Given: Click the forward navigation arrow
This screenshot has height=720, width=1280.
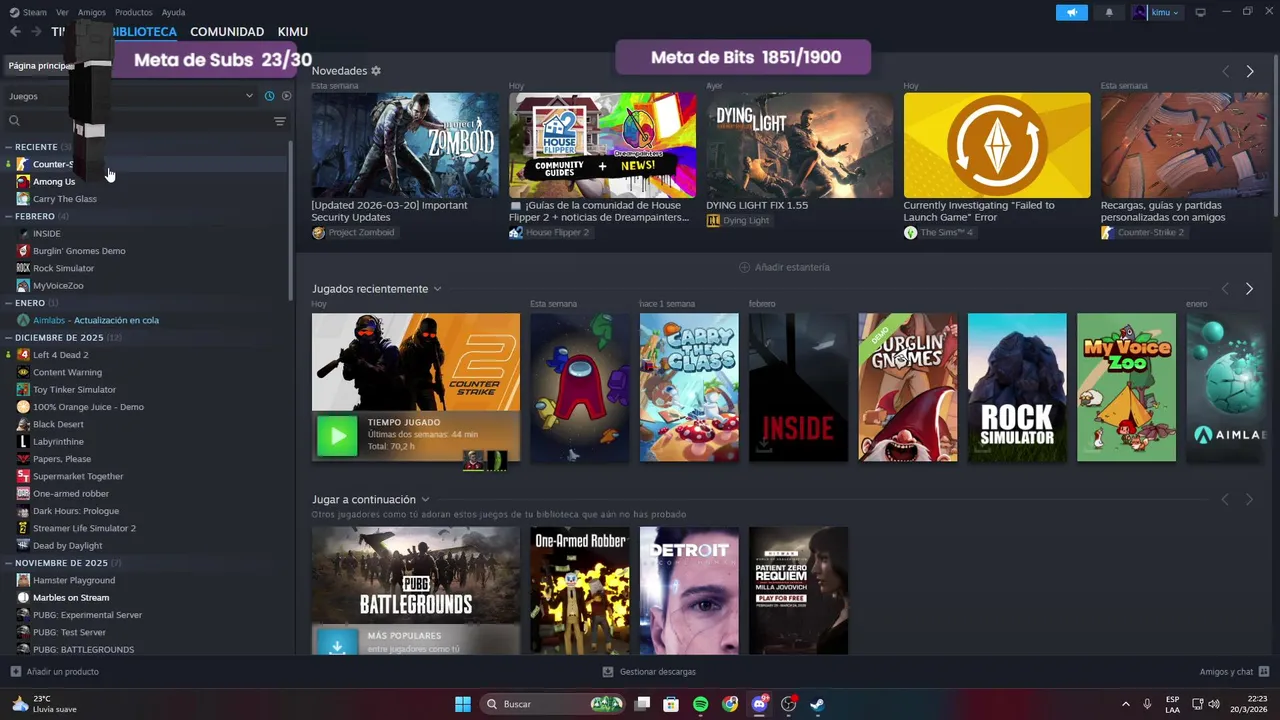Looking at the screenshot, I should (36, 32).
